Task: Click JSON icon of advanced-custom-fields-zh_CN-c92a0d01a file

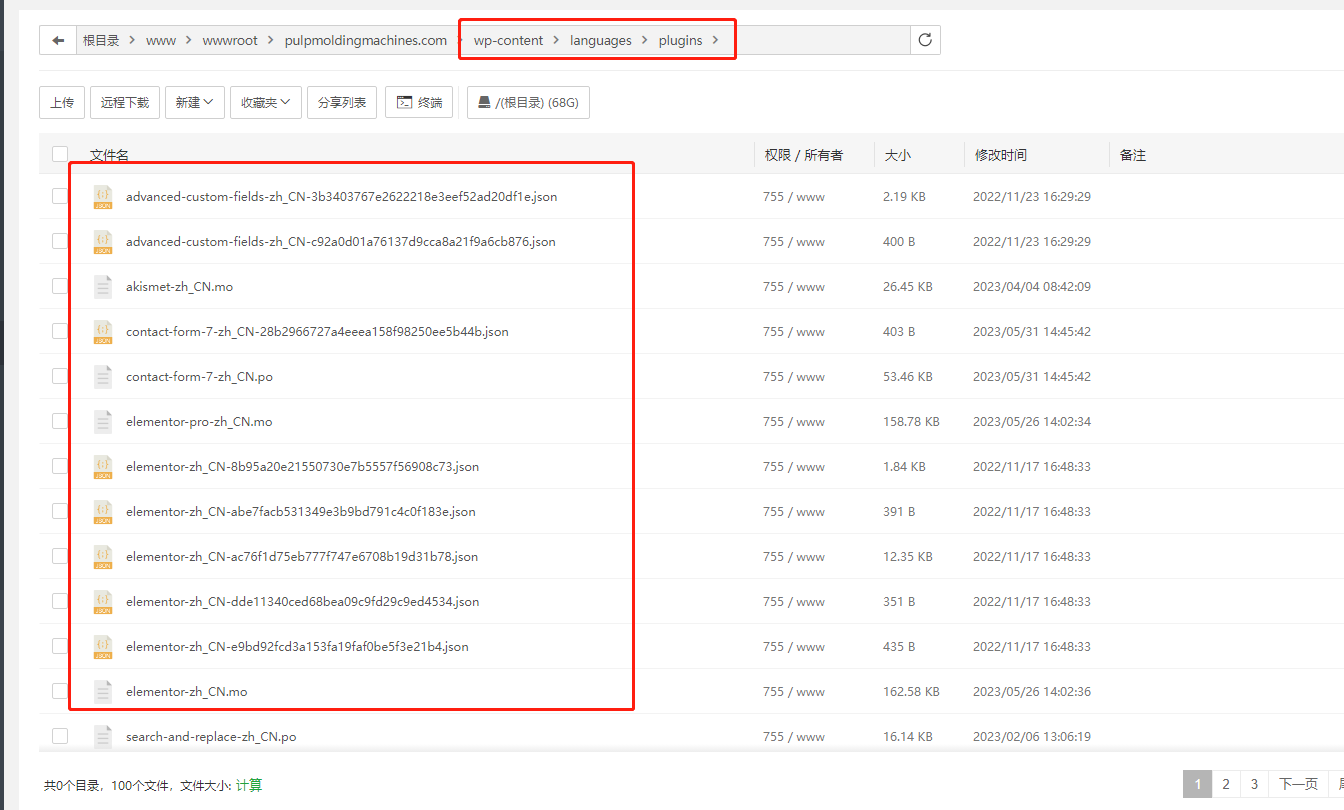Action: pos(103,242)
